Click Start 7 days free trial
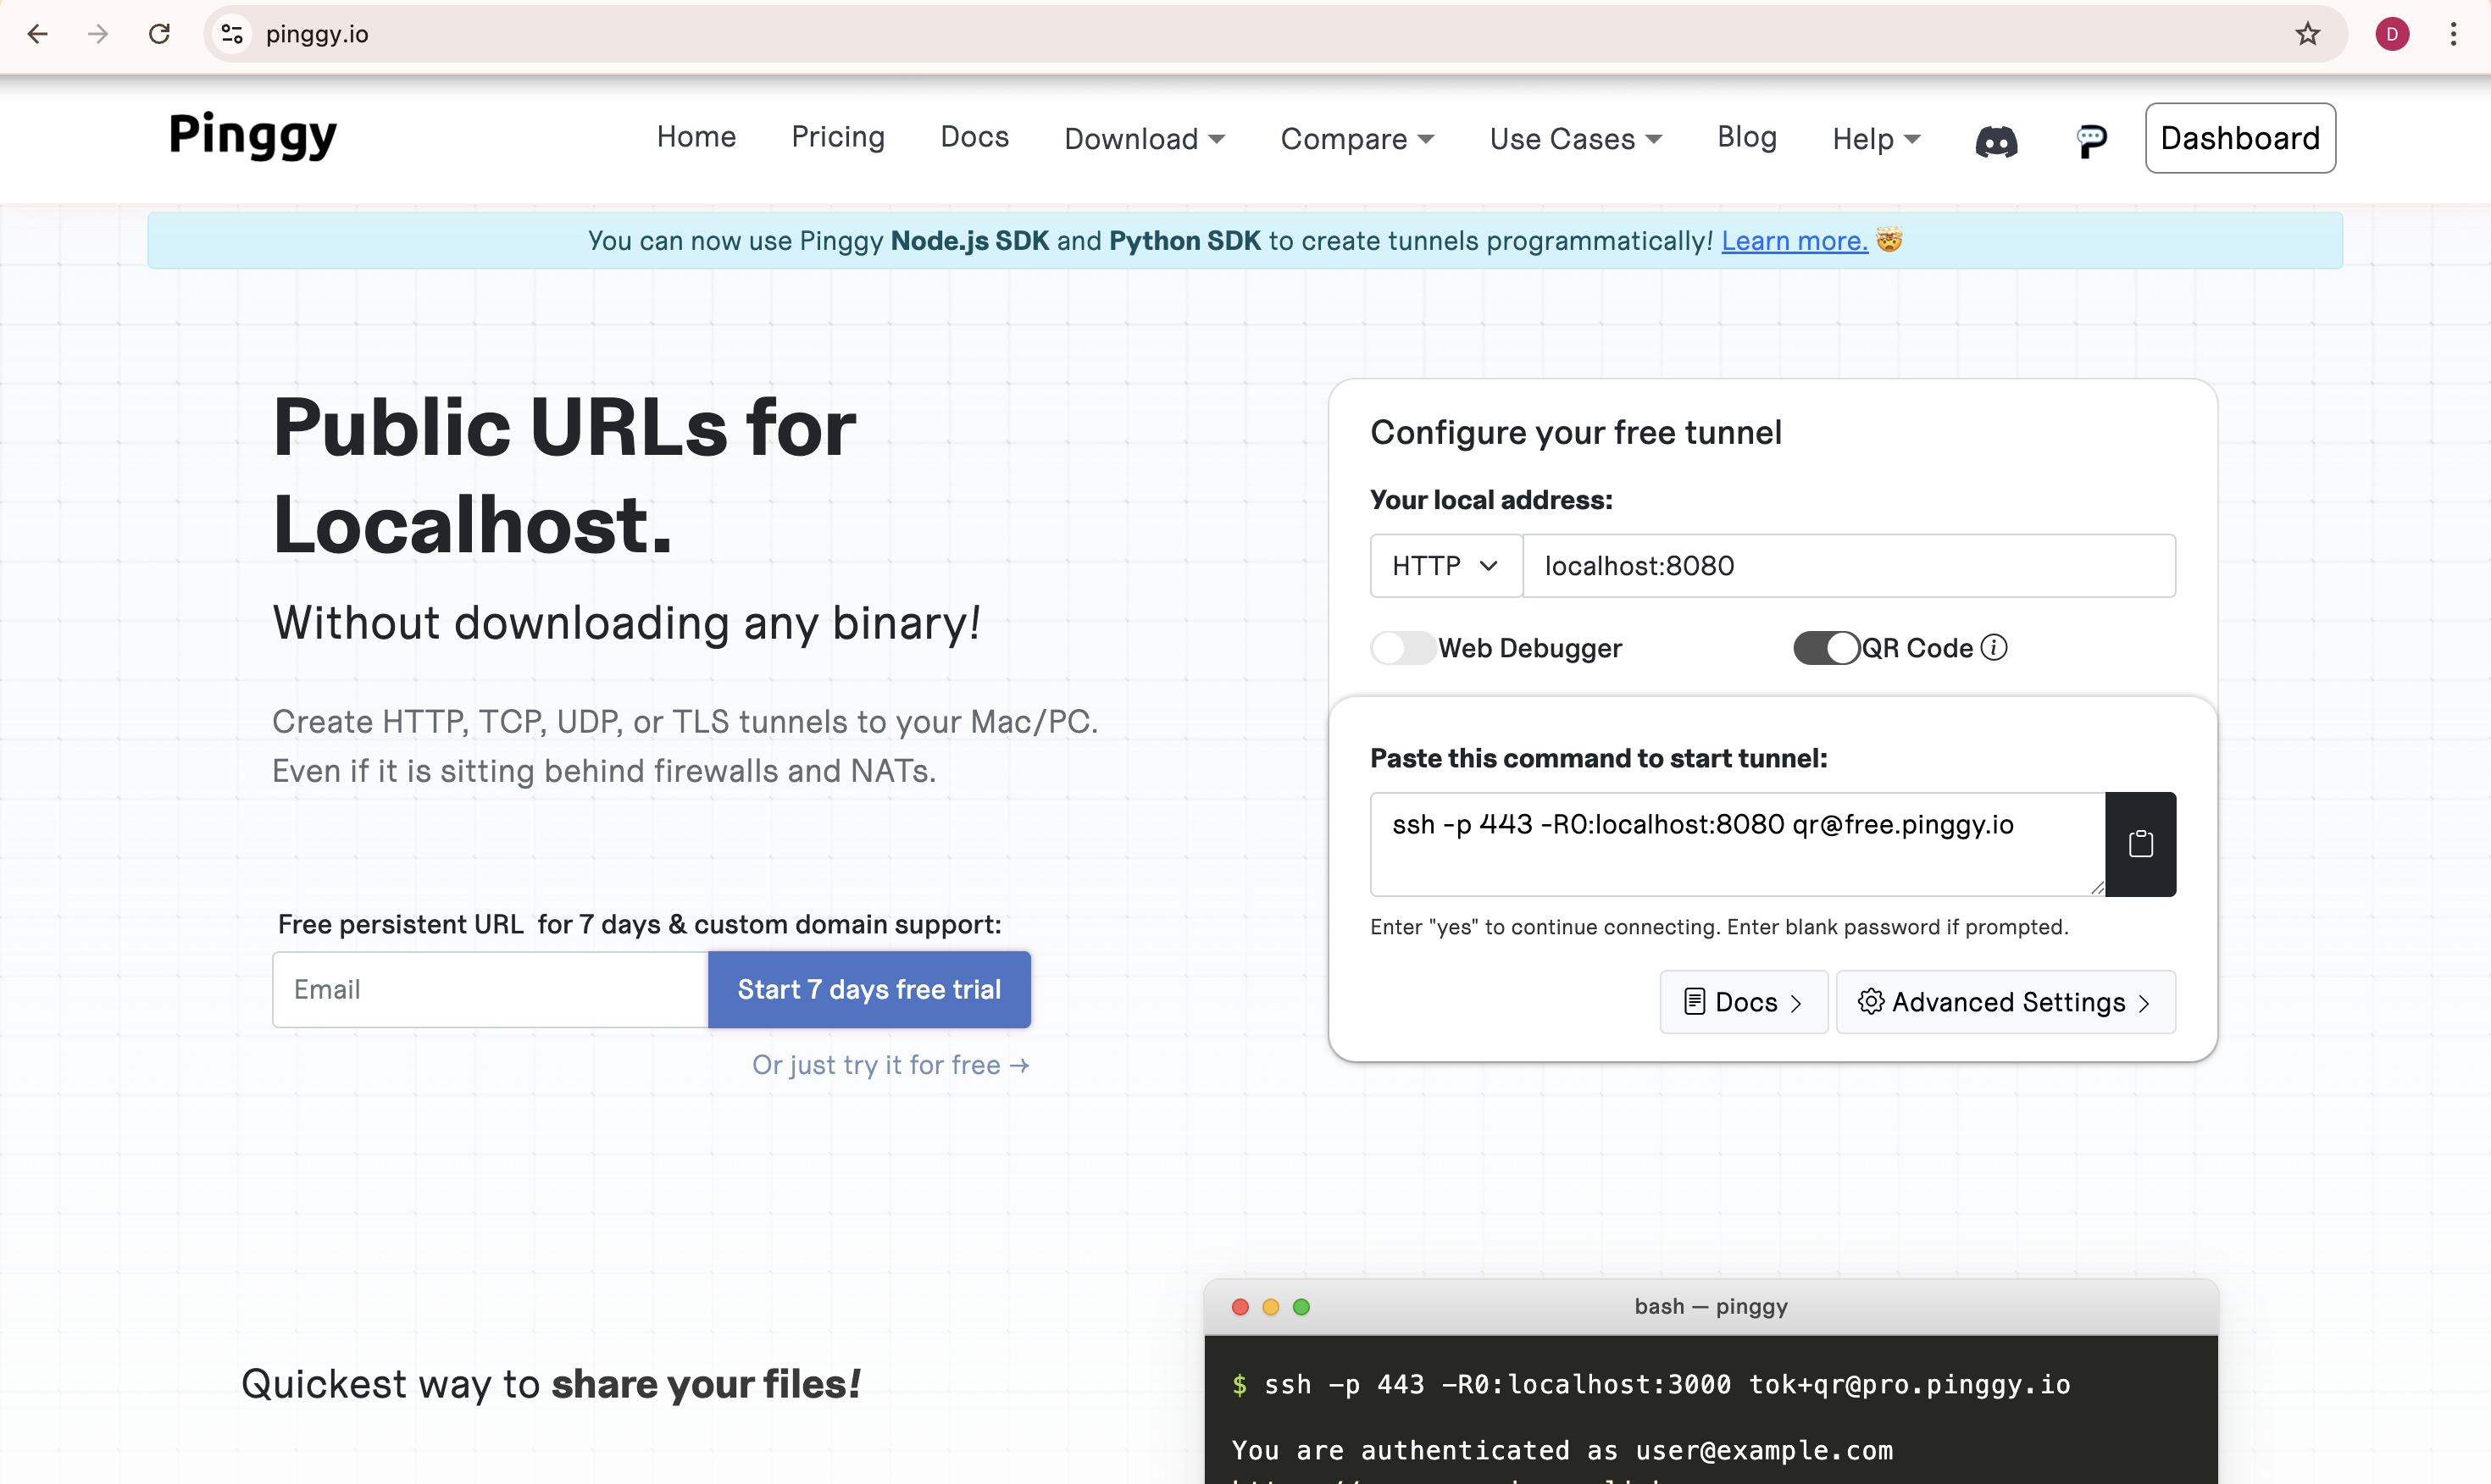The image size is (2491, 1484). pyautogui.click(x=869, y=989)
